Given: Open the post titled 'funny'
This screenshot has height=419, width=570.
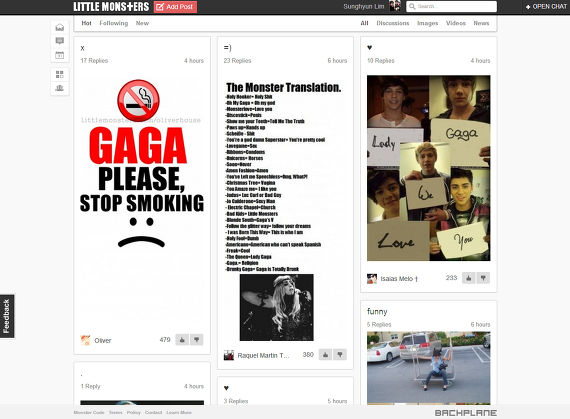Looking at the screenshot, I should tap(377, 311).
